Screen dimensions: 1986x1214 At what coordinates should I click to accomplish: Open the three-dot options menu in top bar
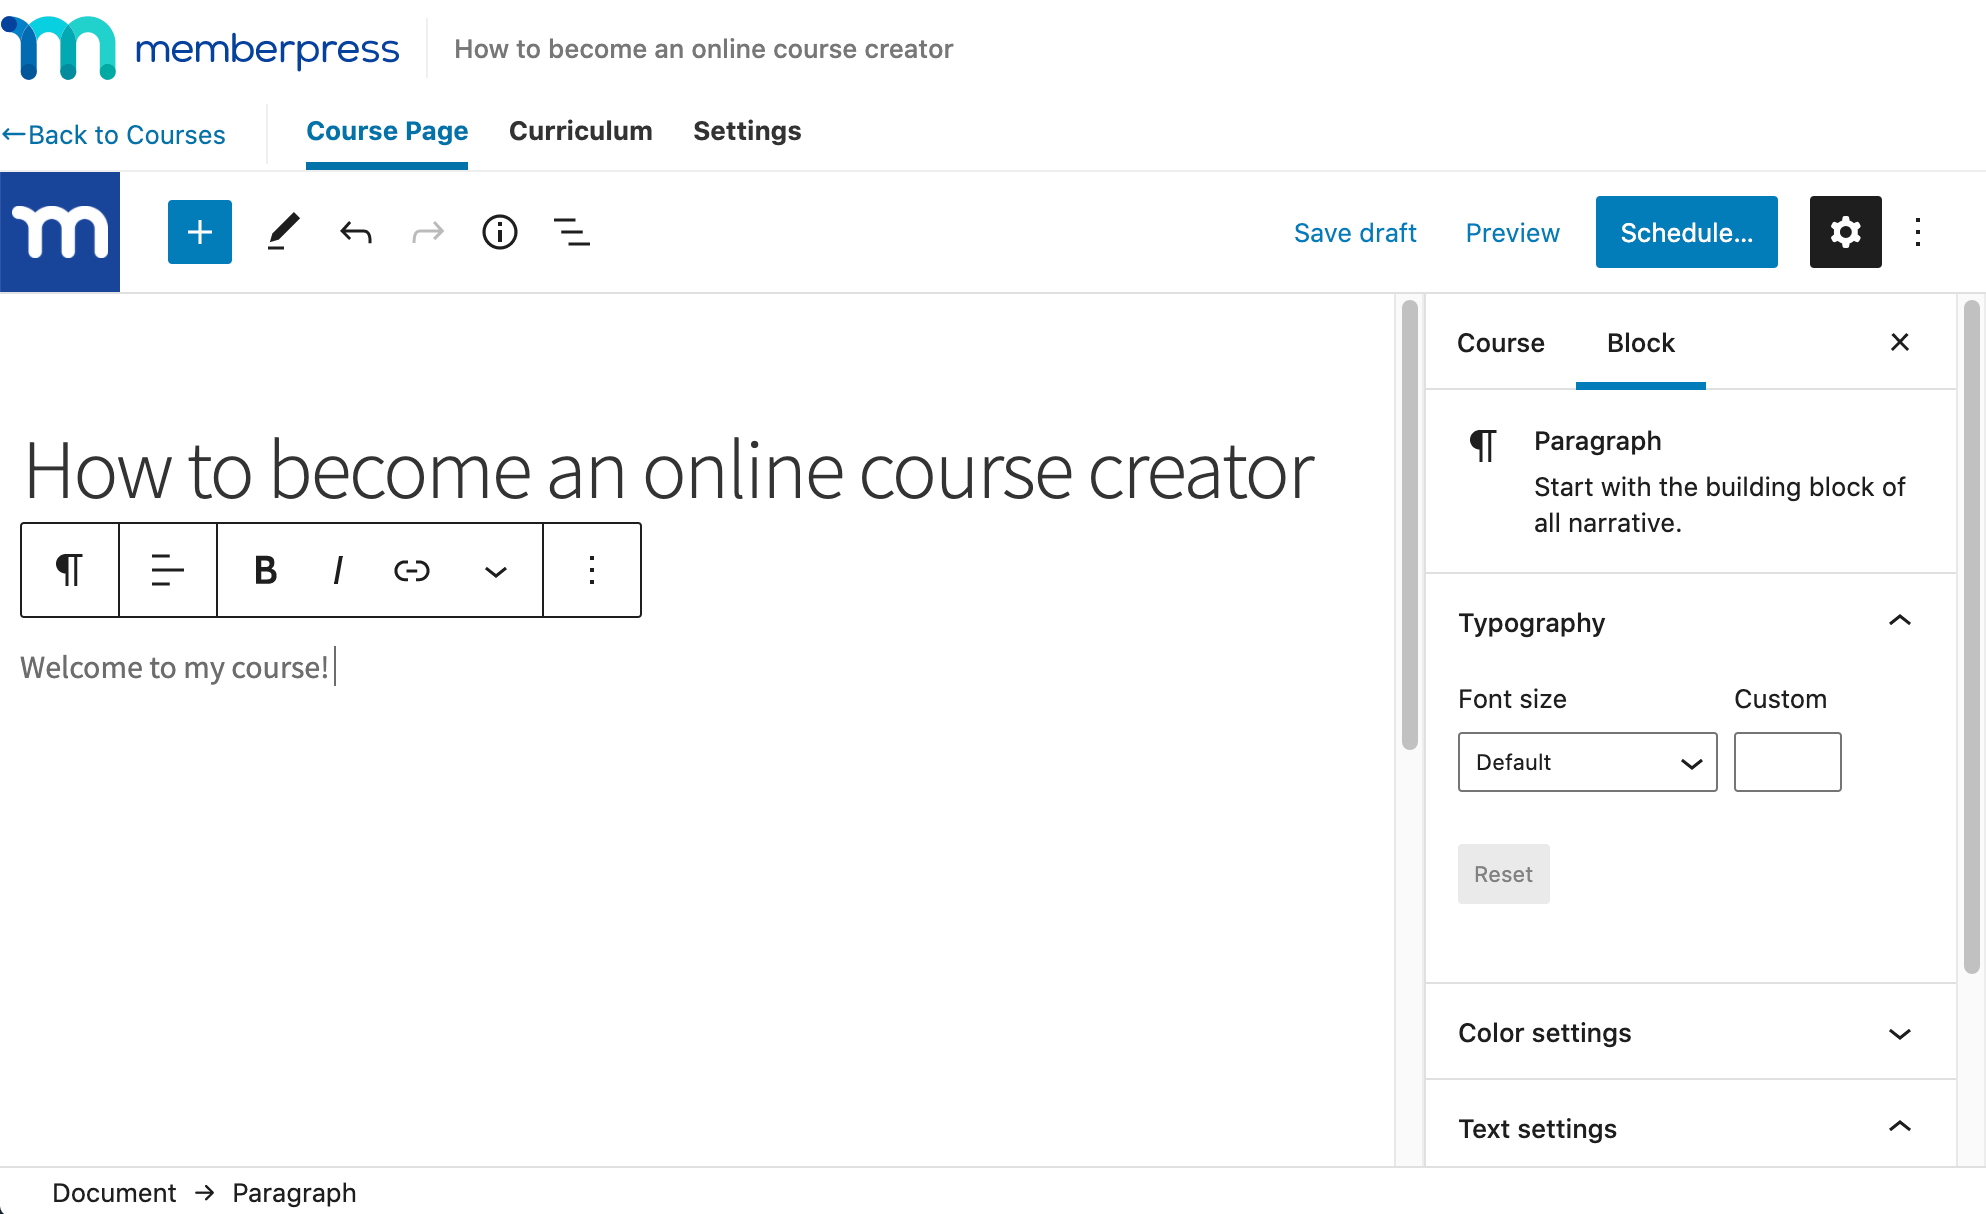click(1917, 232)
